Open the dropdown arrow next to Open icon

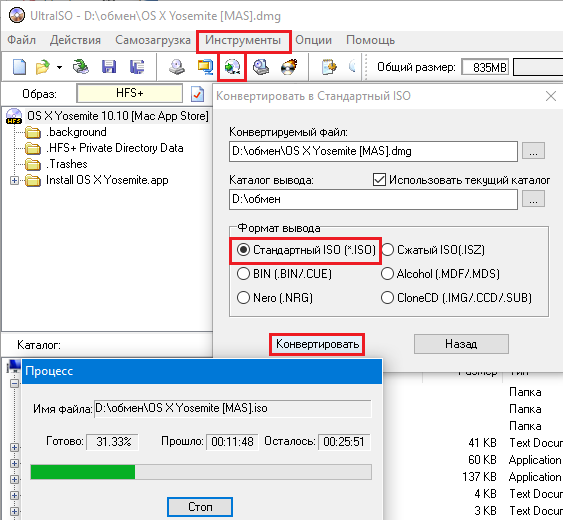point(59,67)
